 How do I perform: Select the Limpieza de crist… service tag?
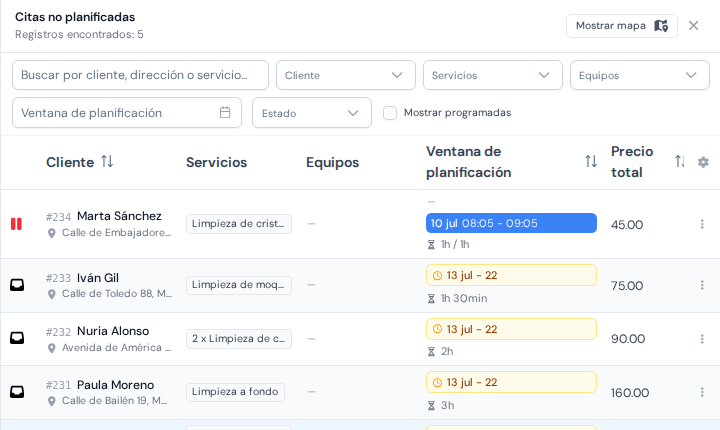tap(239, 224)
